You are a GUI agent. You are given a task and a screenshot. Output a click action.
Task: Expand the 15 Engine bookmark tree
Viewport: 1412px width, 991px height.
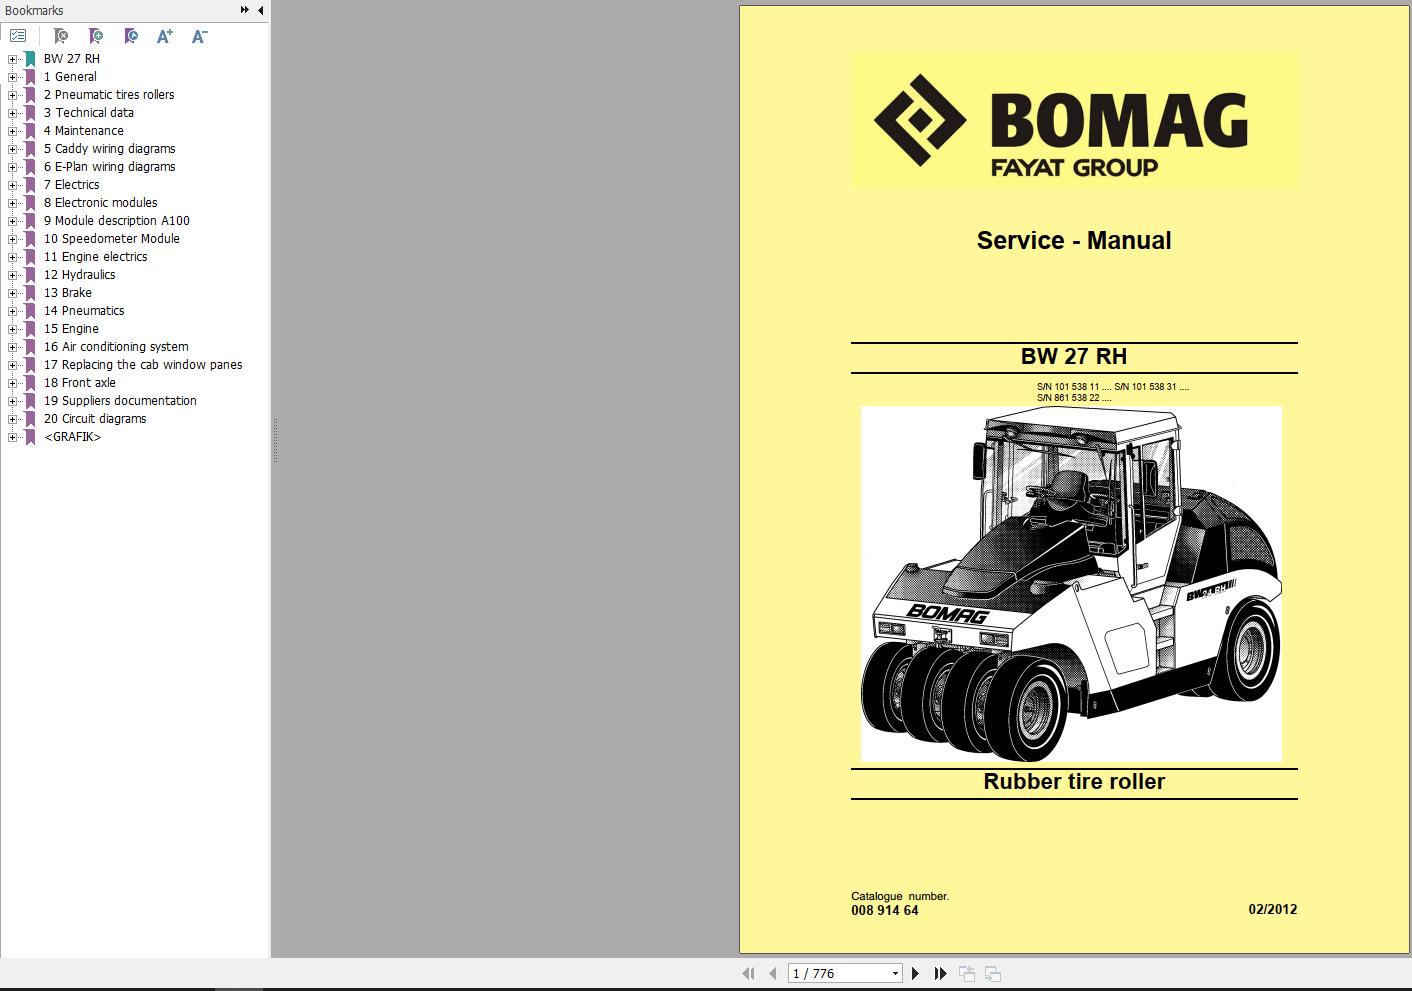click(x=10, y=328)
